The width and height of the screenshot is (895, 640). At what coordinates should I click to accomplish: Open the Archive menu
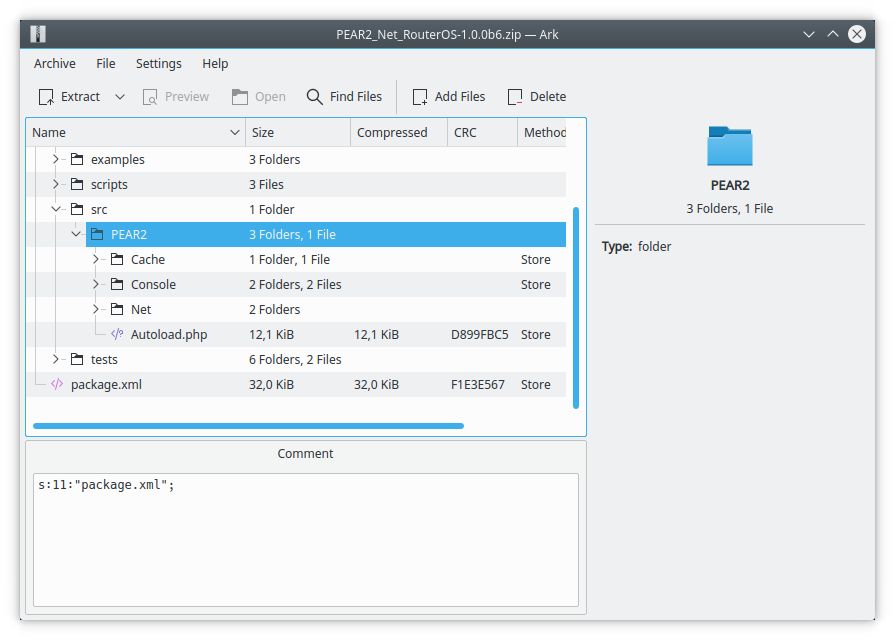coord(54,63)
